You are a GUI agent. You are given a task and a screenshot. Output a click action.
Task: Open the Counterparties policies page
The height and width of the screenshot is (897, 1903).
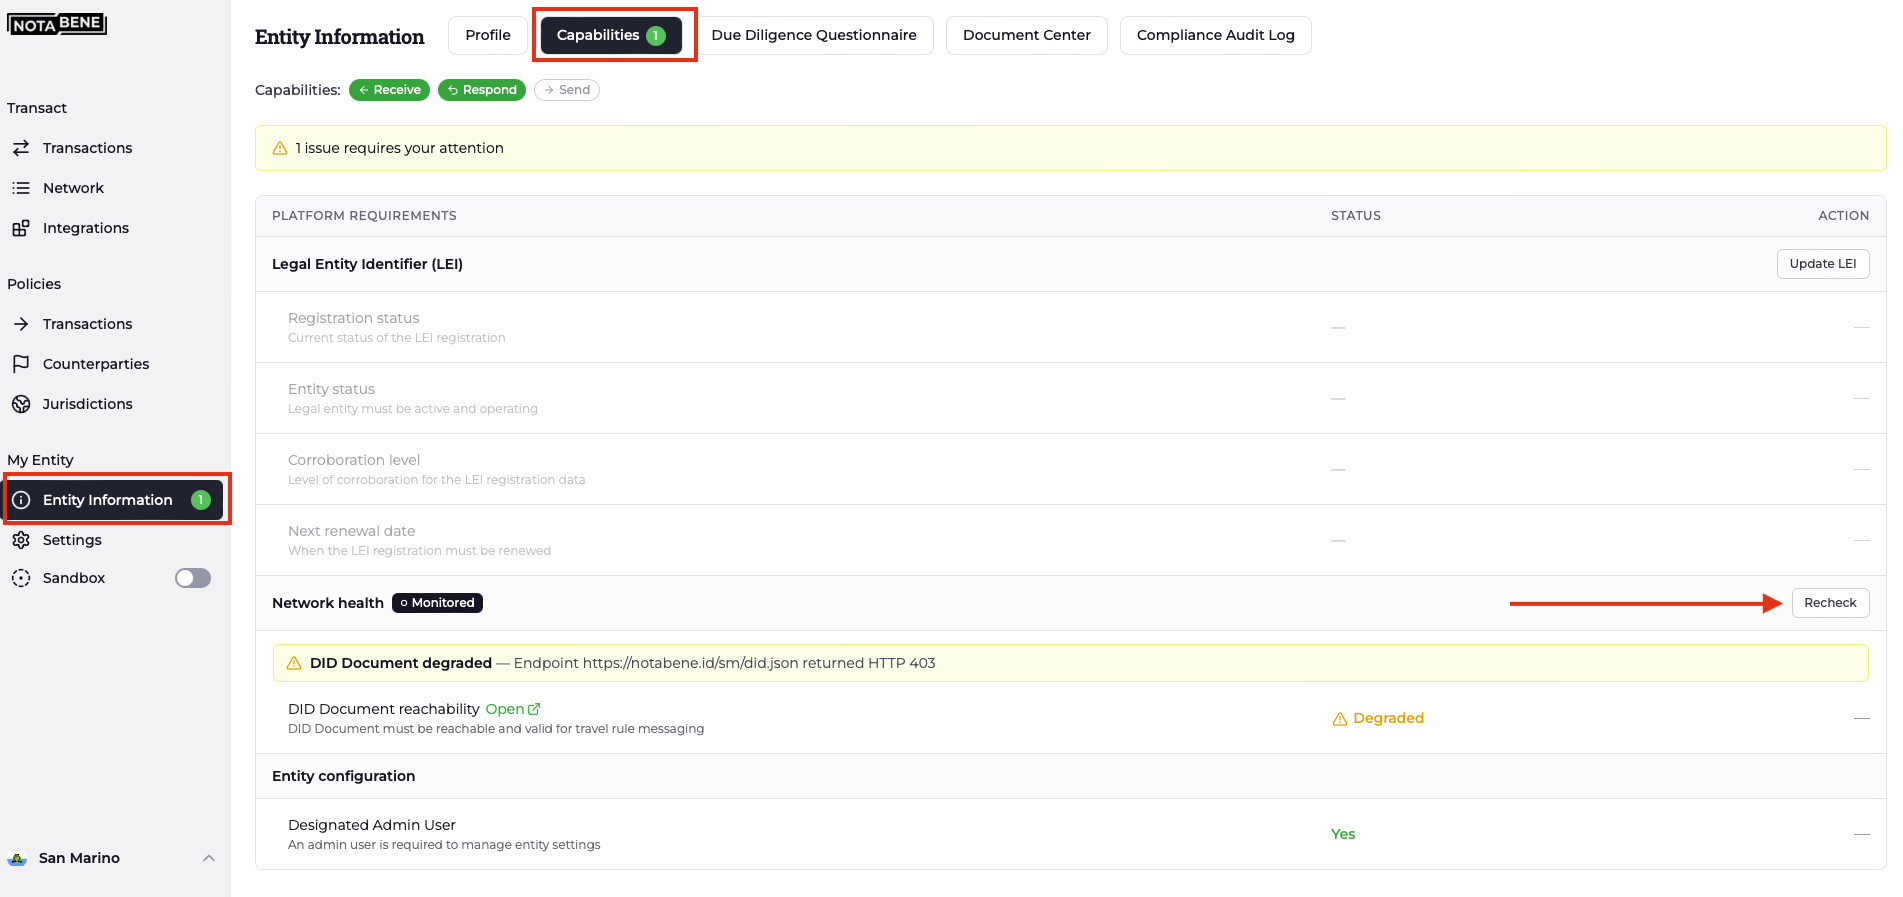[x=113, y=364]
